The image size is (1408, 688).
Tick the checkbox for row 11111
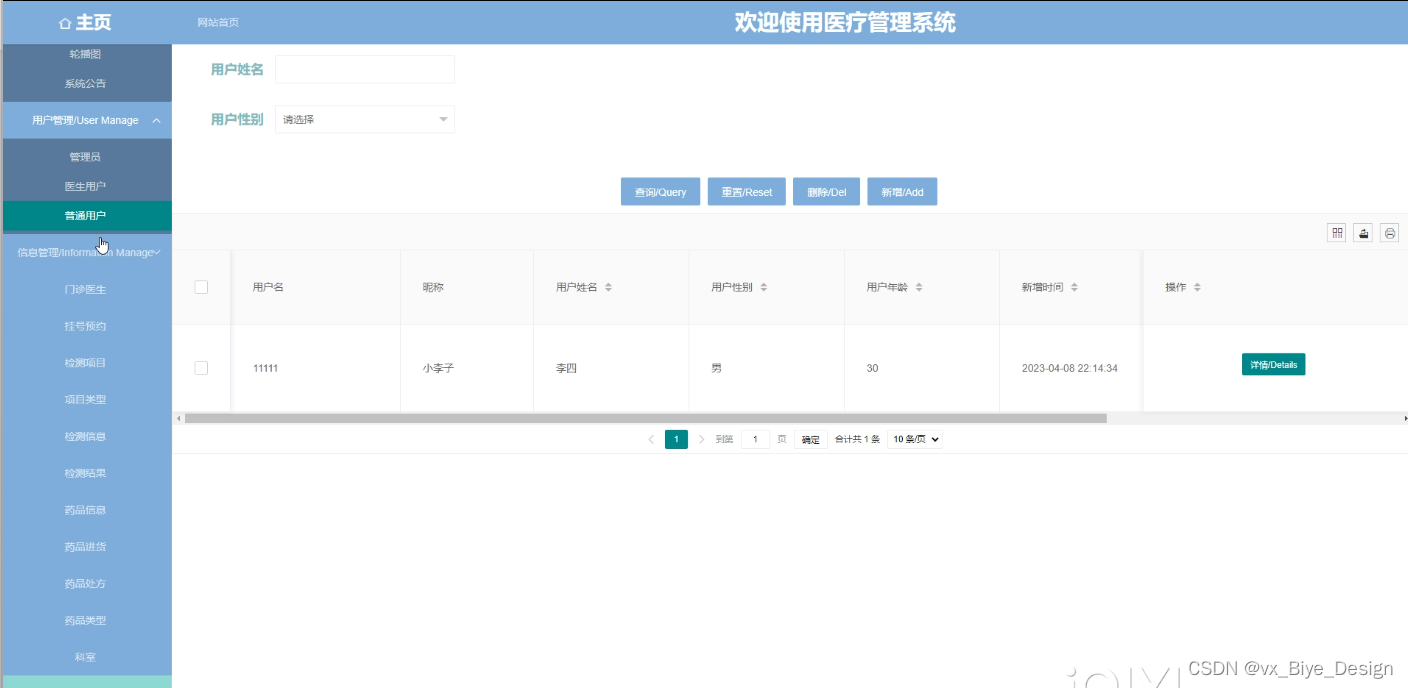click(x=201, y=368)
